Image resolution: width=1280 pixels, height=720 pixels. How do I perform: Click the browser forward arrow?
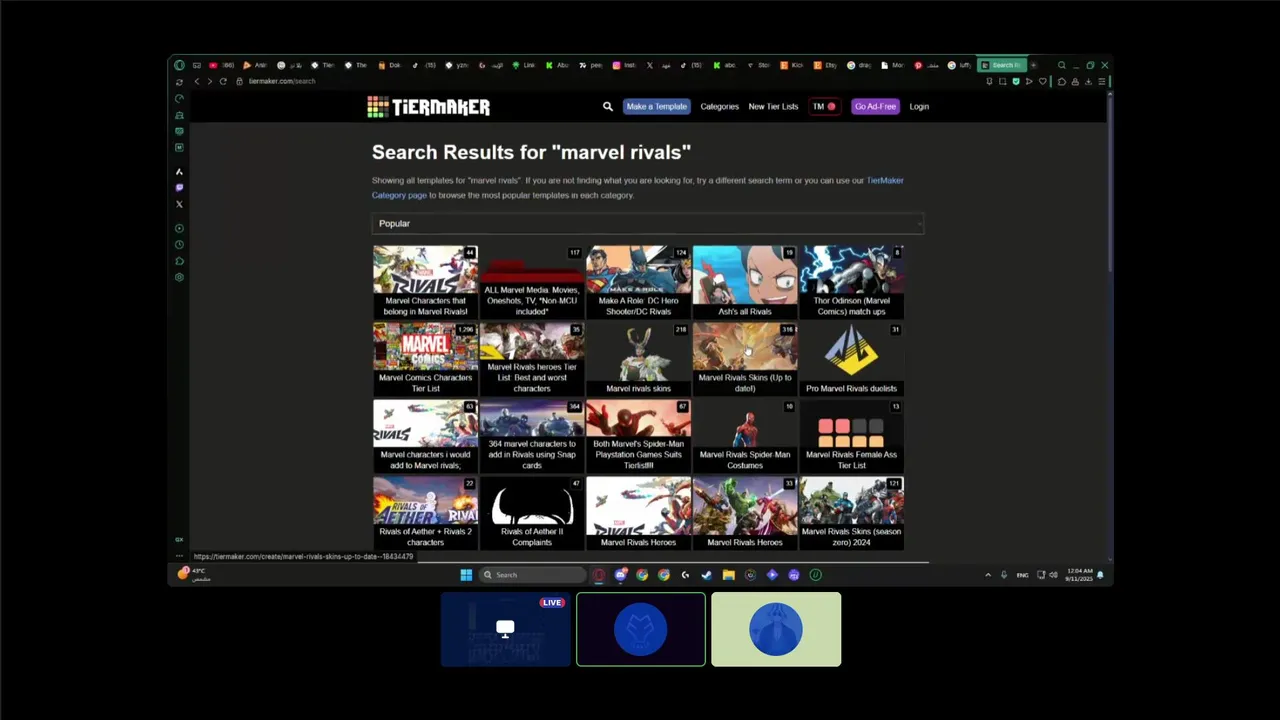coord(210,81)
